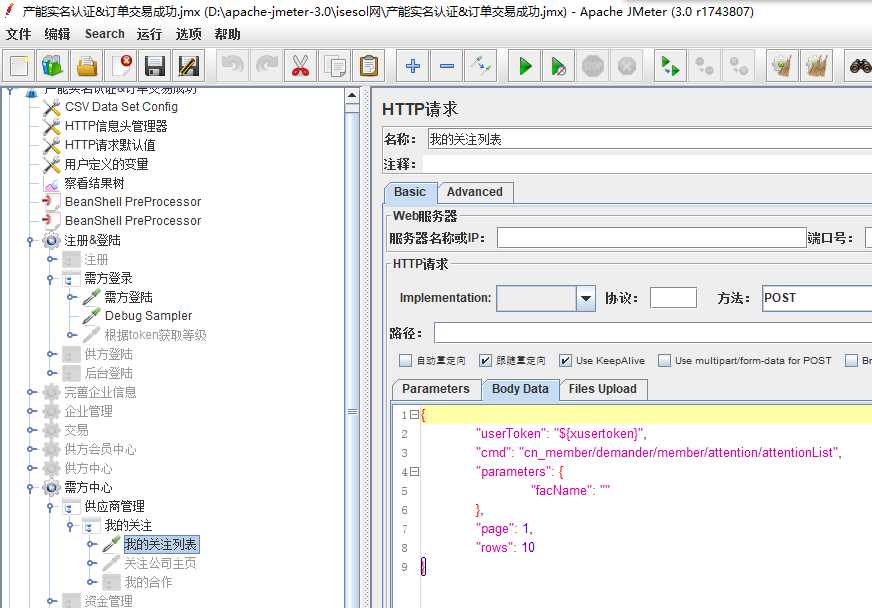This screenshot has height=608, width=872.
Task: Open the 运行 menu
Action: coord(149,34)
